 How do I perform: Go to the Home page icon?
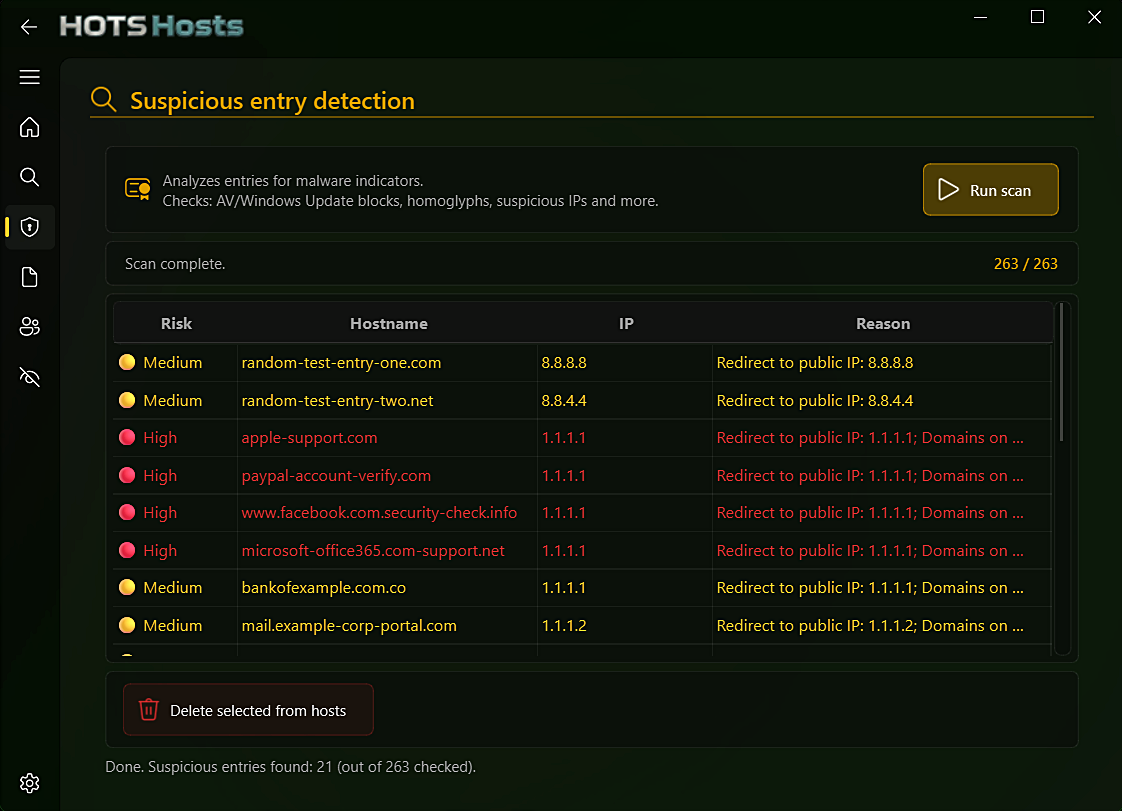coord(29,127)
